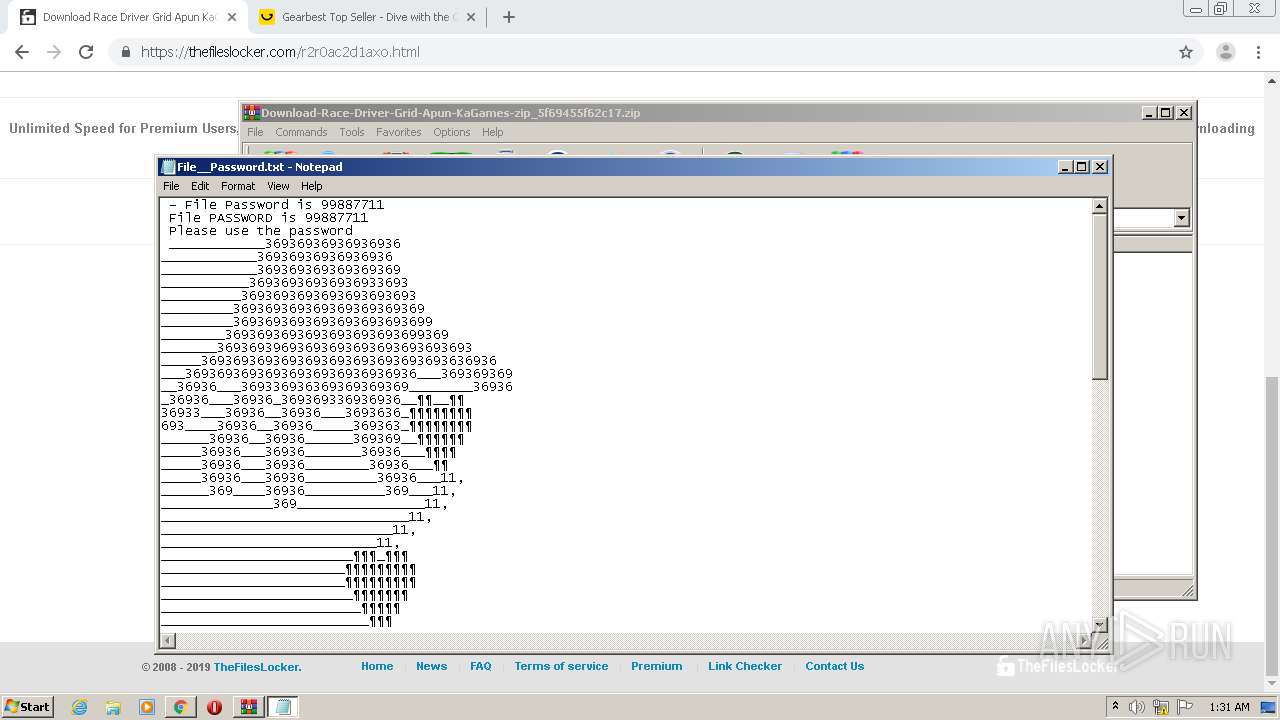Open the WinRAR Help menu
1280x720 pixels.
[x=492, y=132]
